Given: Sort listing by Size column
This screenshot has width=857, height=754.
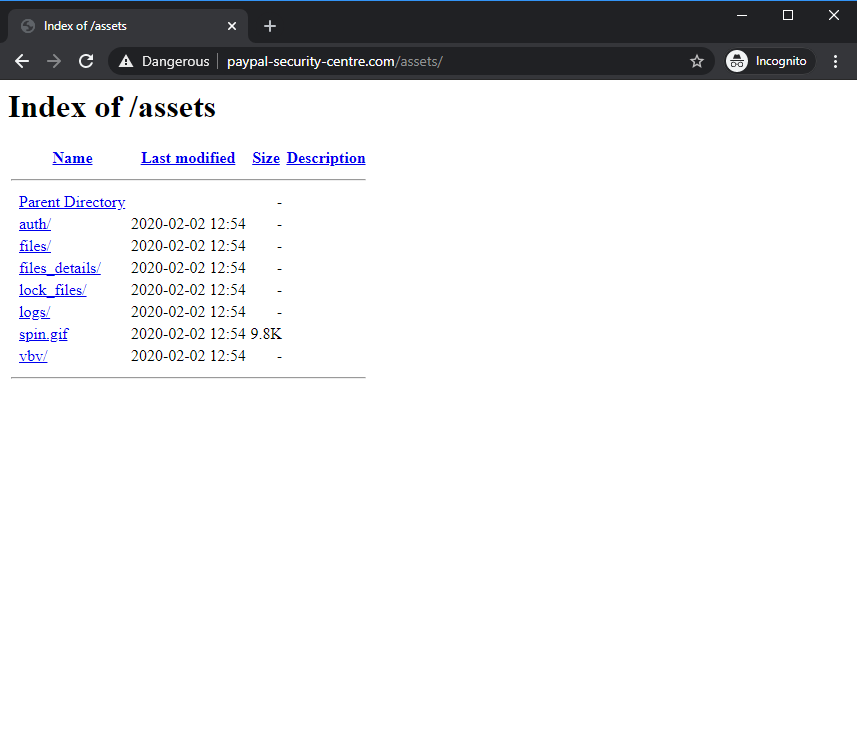Looking at the screenshot, I should click(266, 158).
